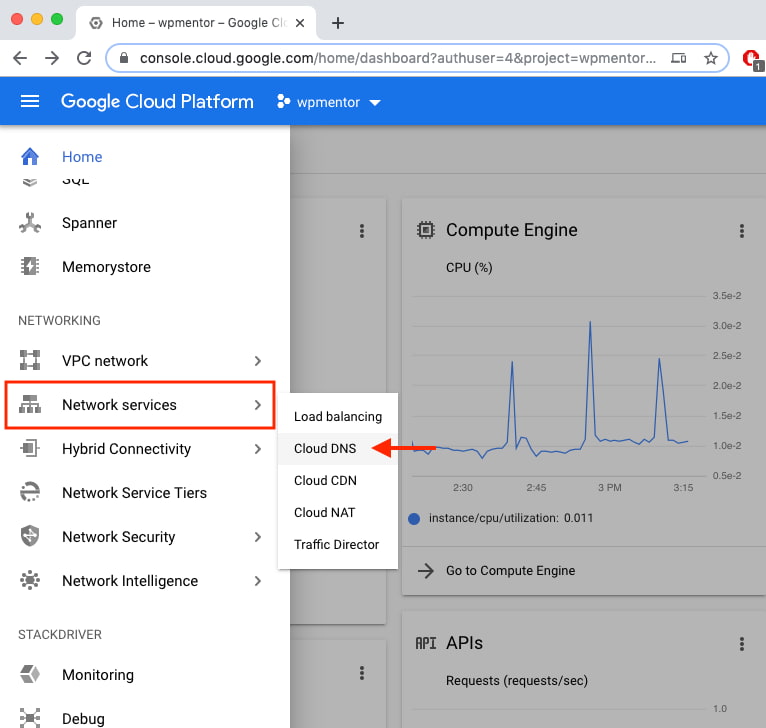Click the Network Service Tiers icon
This screenshot has width=766, height=728.
click(x=30, y=492)
